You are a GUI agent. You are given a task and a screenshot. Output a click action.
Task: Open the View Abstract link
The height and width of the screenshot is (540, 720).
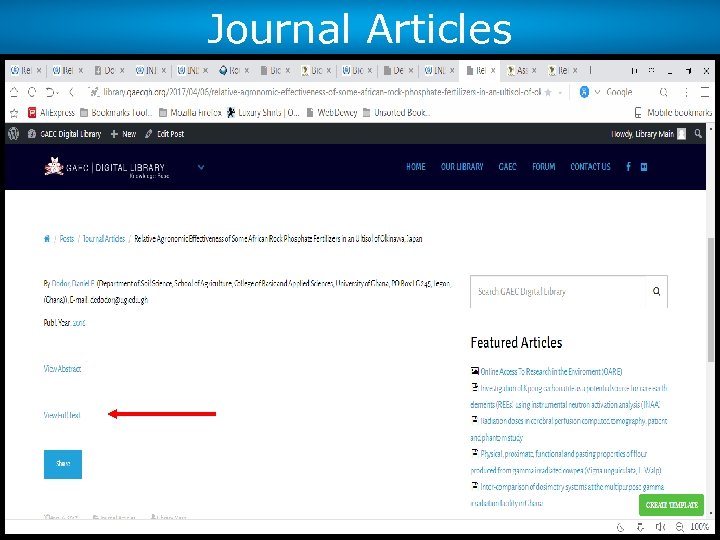click(x=62, y=369)
